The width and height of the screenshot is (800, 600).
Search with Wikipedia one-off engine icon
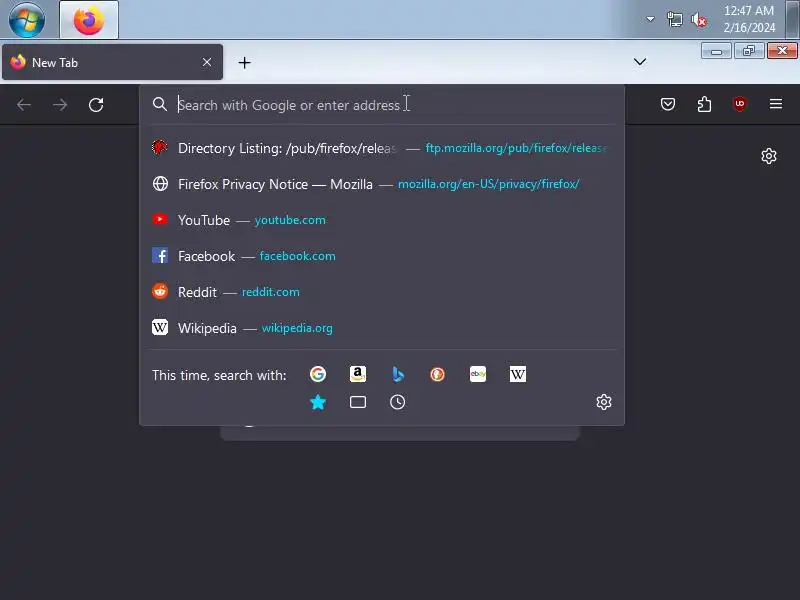[517, 374]
